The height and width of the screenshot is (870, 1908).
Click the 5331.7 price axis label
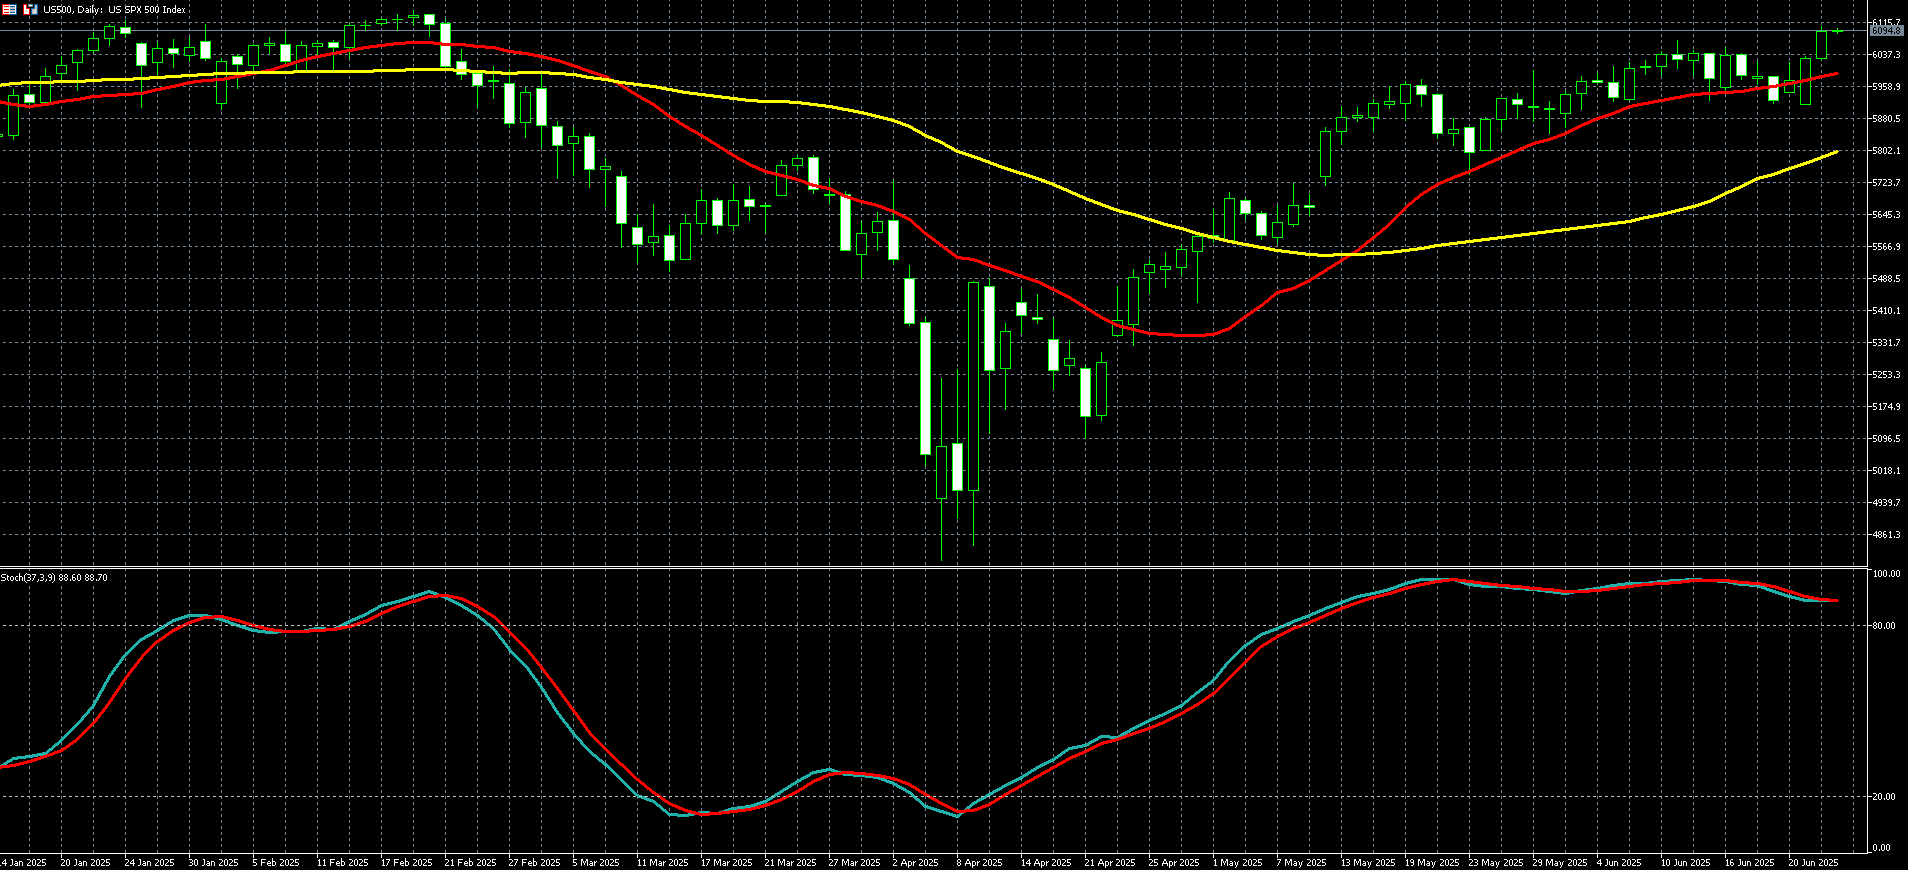point(1886,343)
